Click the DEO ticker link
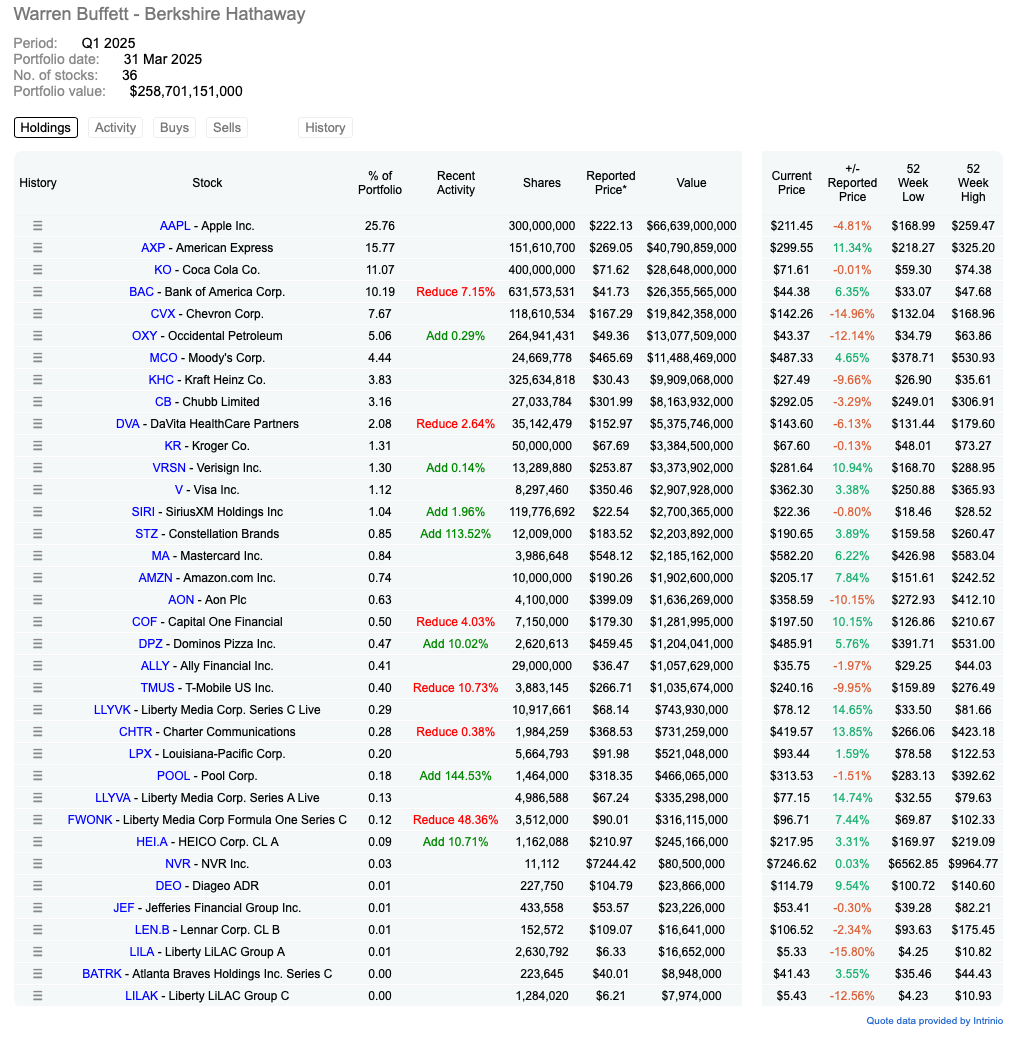The image size is (1014, 1041). (x=168, y=886)
